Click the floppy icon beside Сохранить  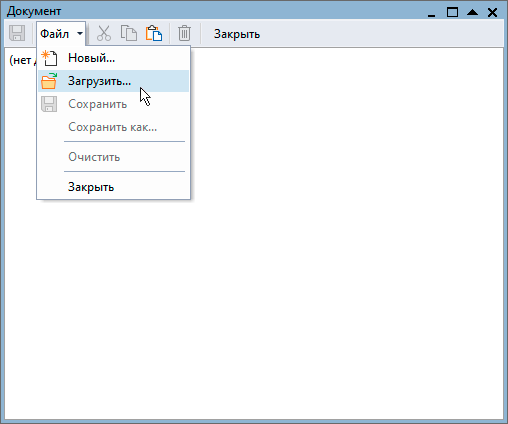tap(49, 104)
